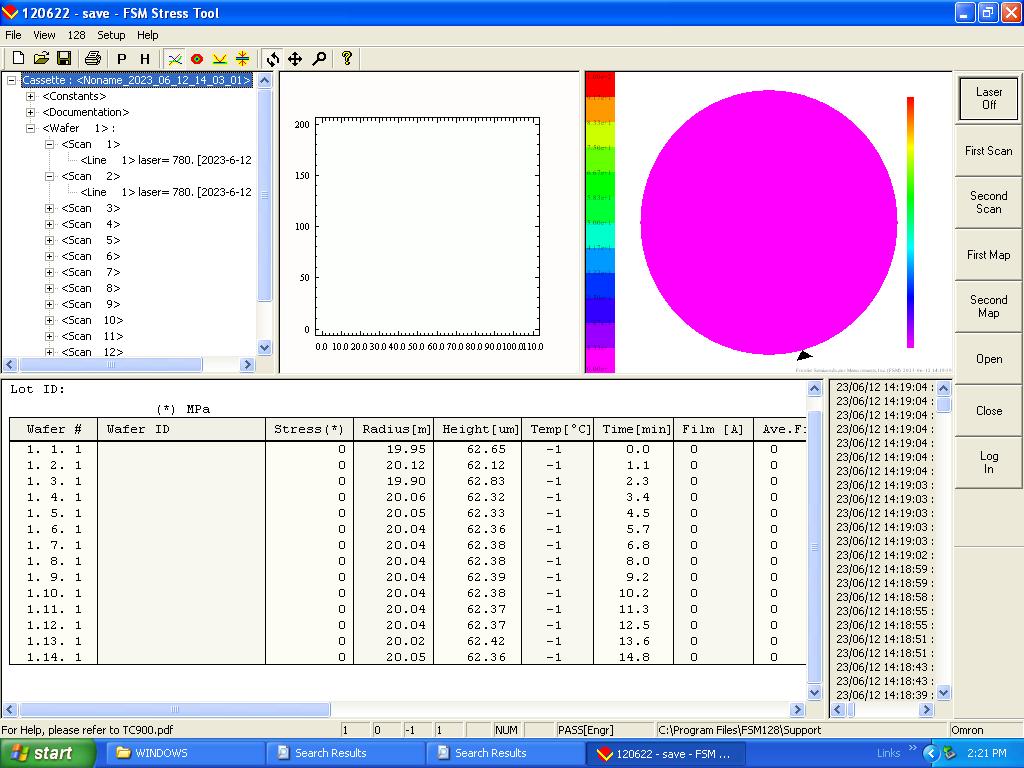
Task: Save using the floppy disk icon
Action: (x=64, y=59)
